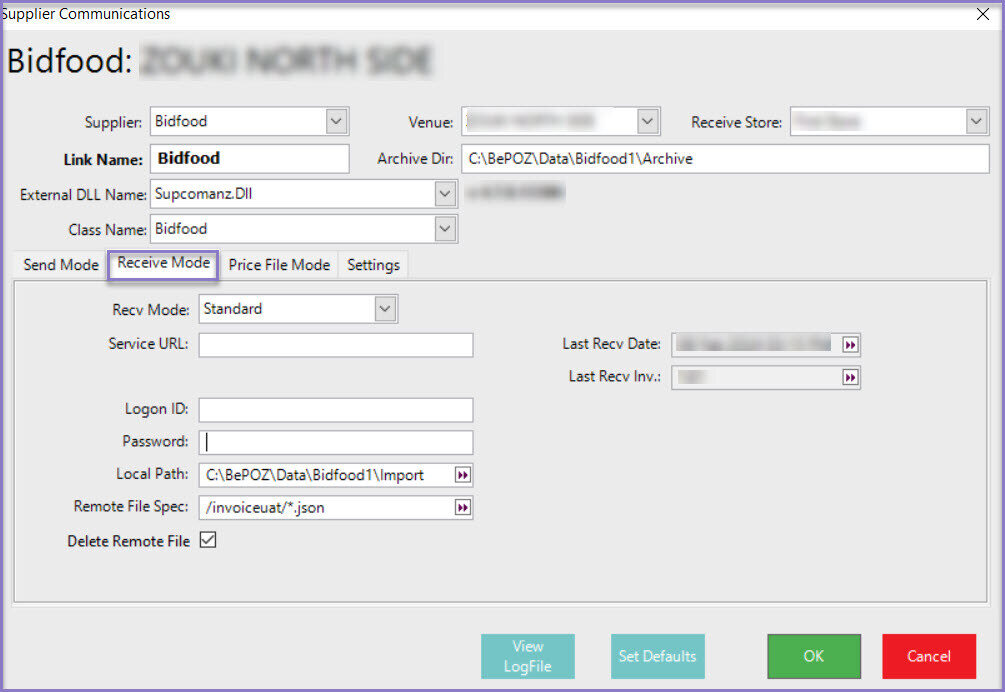Confirm with the green OK button
Screen dimensions: 1005x692
tap(814, 656)
